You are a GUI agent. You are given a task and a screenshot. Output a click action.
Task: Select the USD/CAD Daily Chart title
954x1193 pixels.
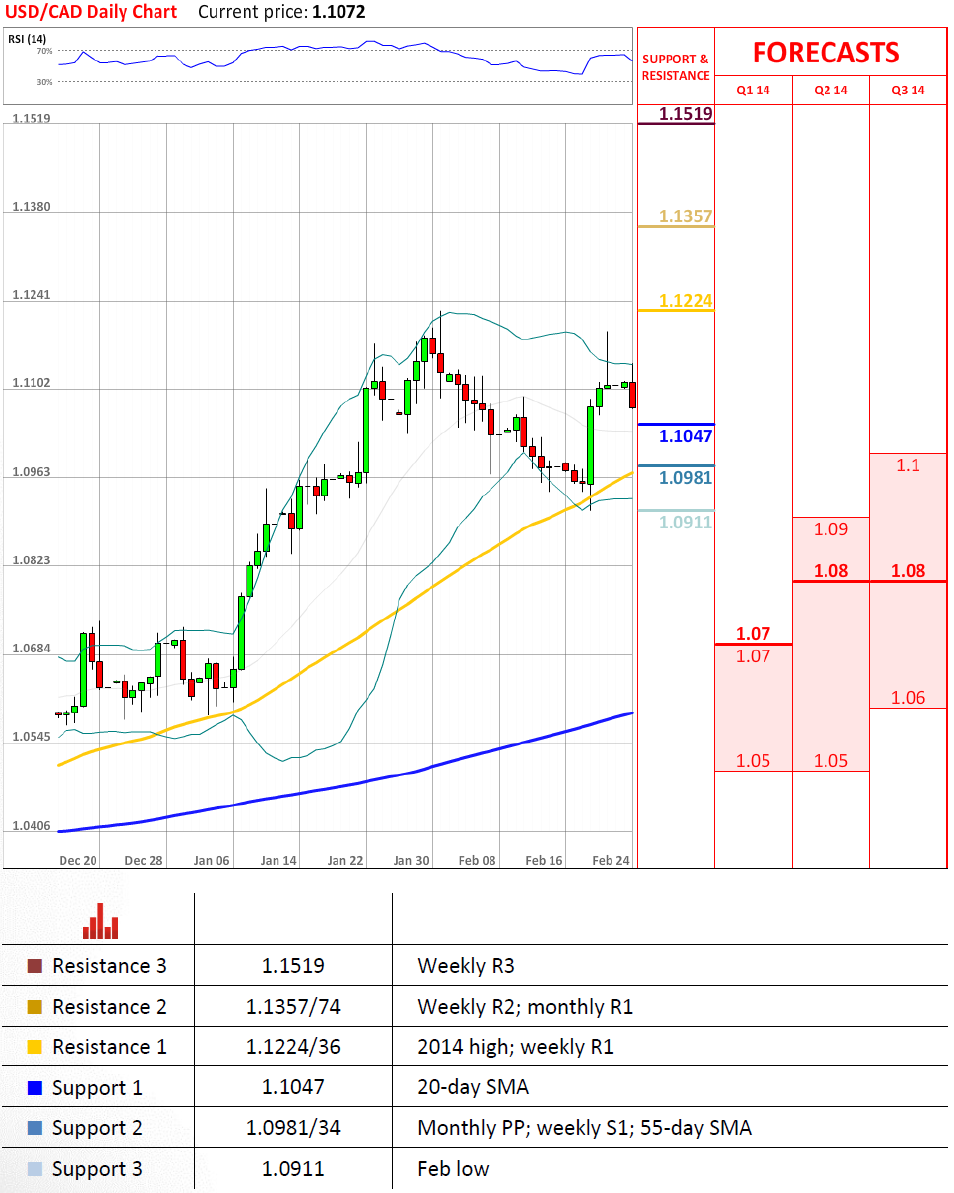90,12
